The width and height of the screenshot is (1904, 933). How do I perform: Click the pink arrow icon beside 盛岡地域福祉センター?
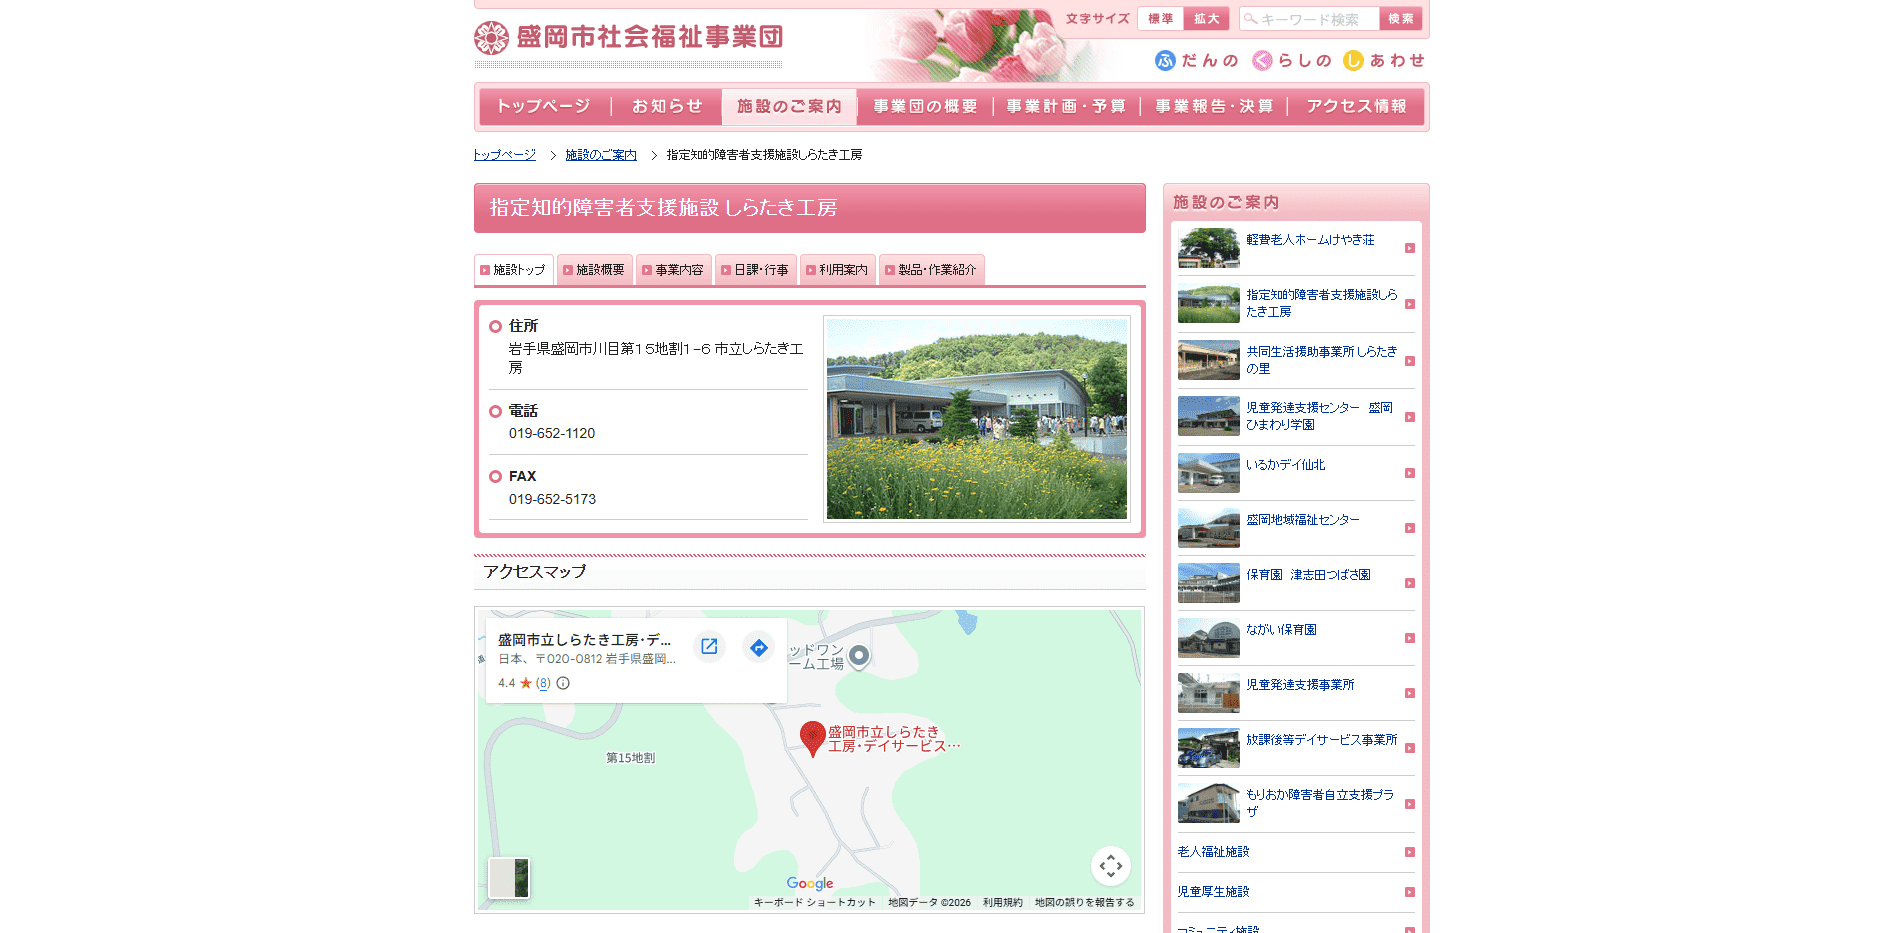[x=1410, y=528]
